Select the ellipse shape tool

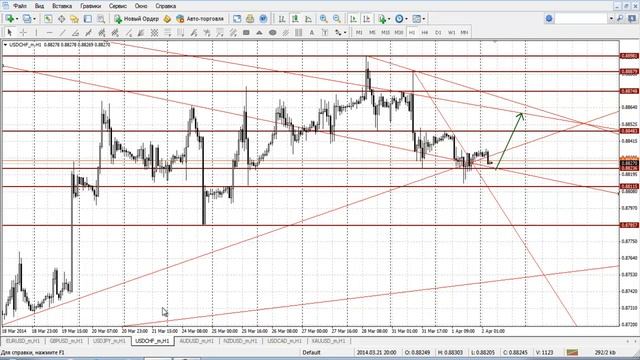tap(273, 32)
